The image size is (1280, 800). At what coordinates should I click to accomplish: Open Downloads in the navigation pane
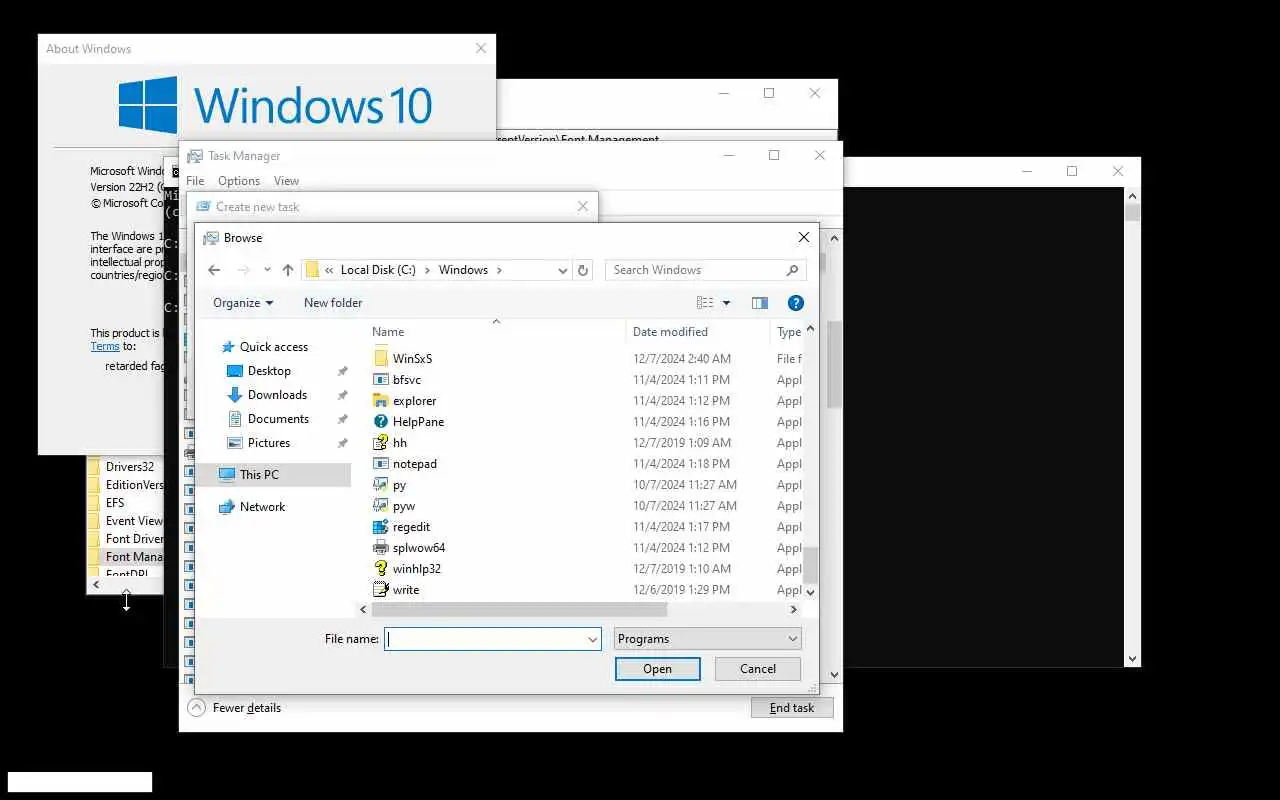pos(277,395)
